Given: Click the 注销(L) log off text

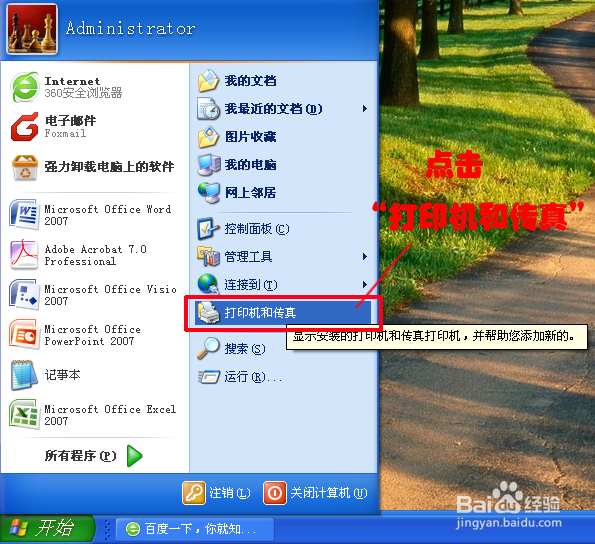Looking at the screenshot, I should coord(230,493).
